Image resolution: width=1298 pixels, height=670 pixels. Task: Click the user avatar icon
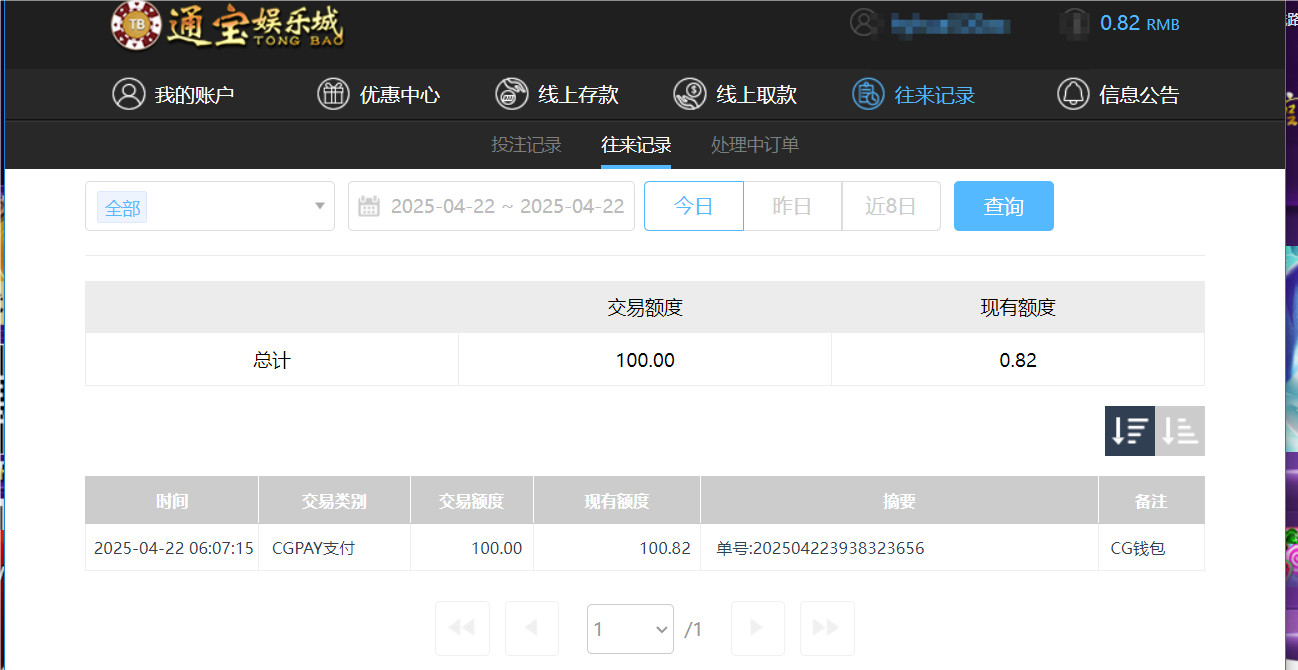(862, 23)
